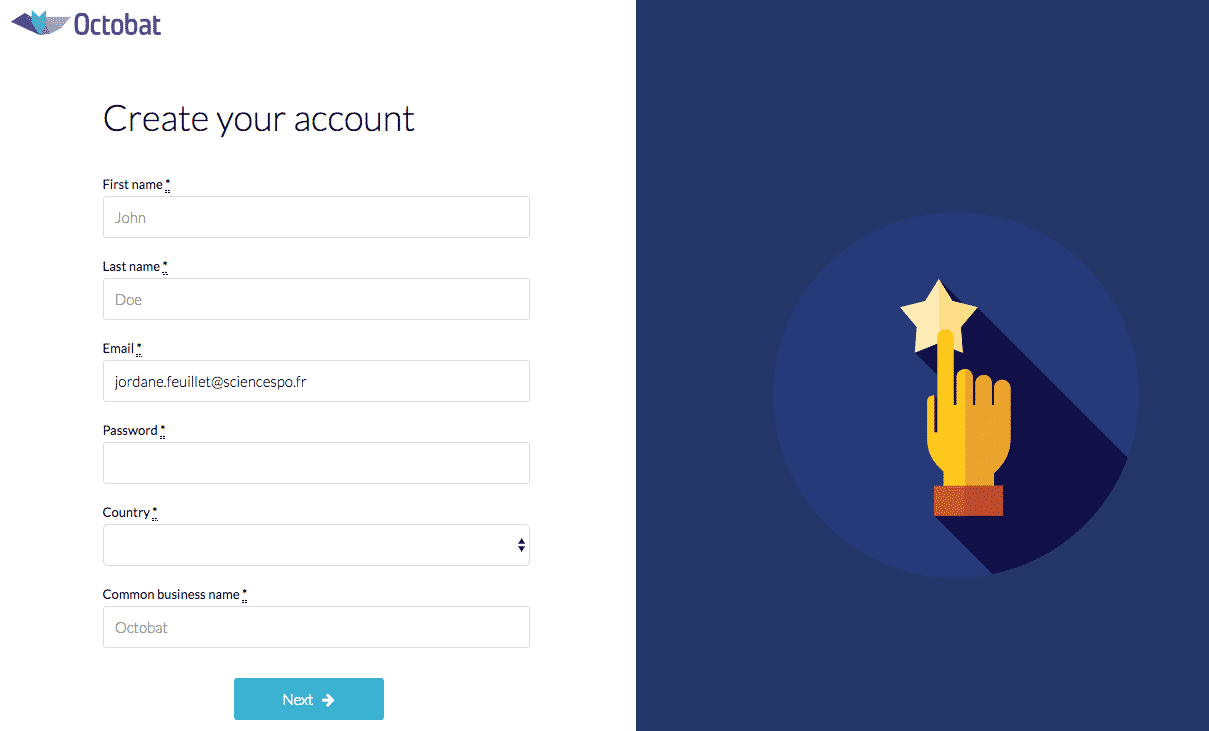Click the Last name label
The height and width of the screenshot is (731, 1209).
click(131, 267)
